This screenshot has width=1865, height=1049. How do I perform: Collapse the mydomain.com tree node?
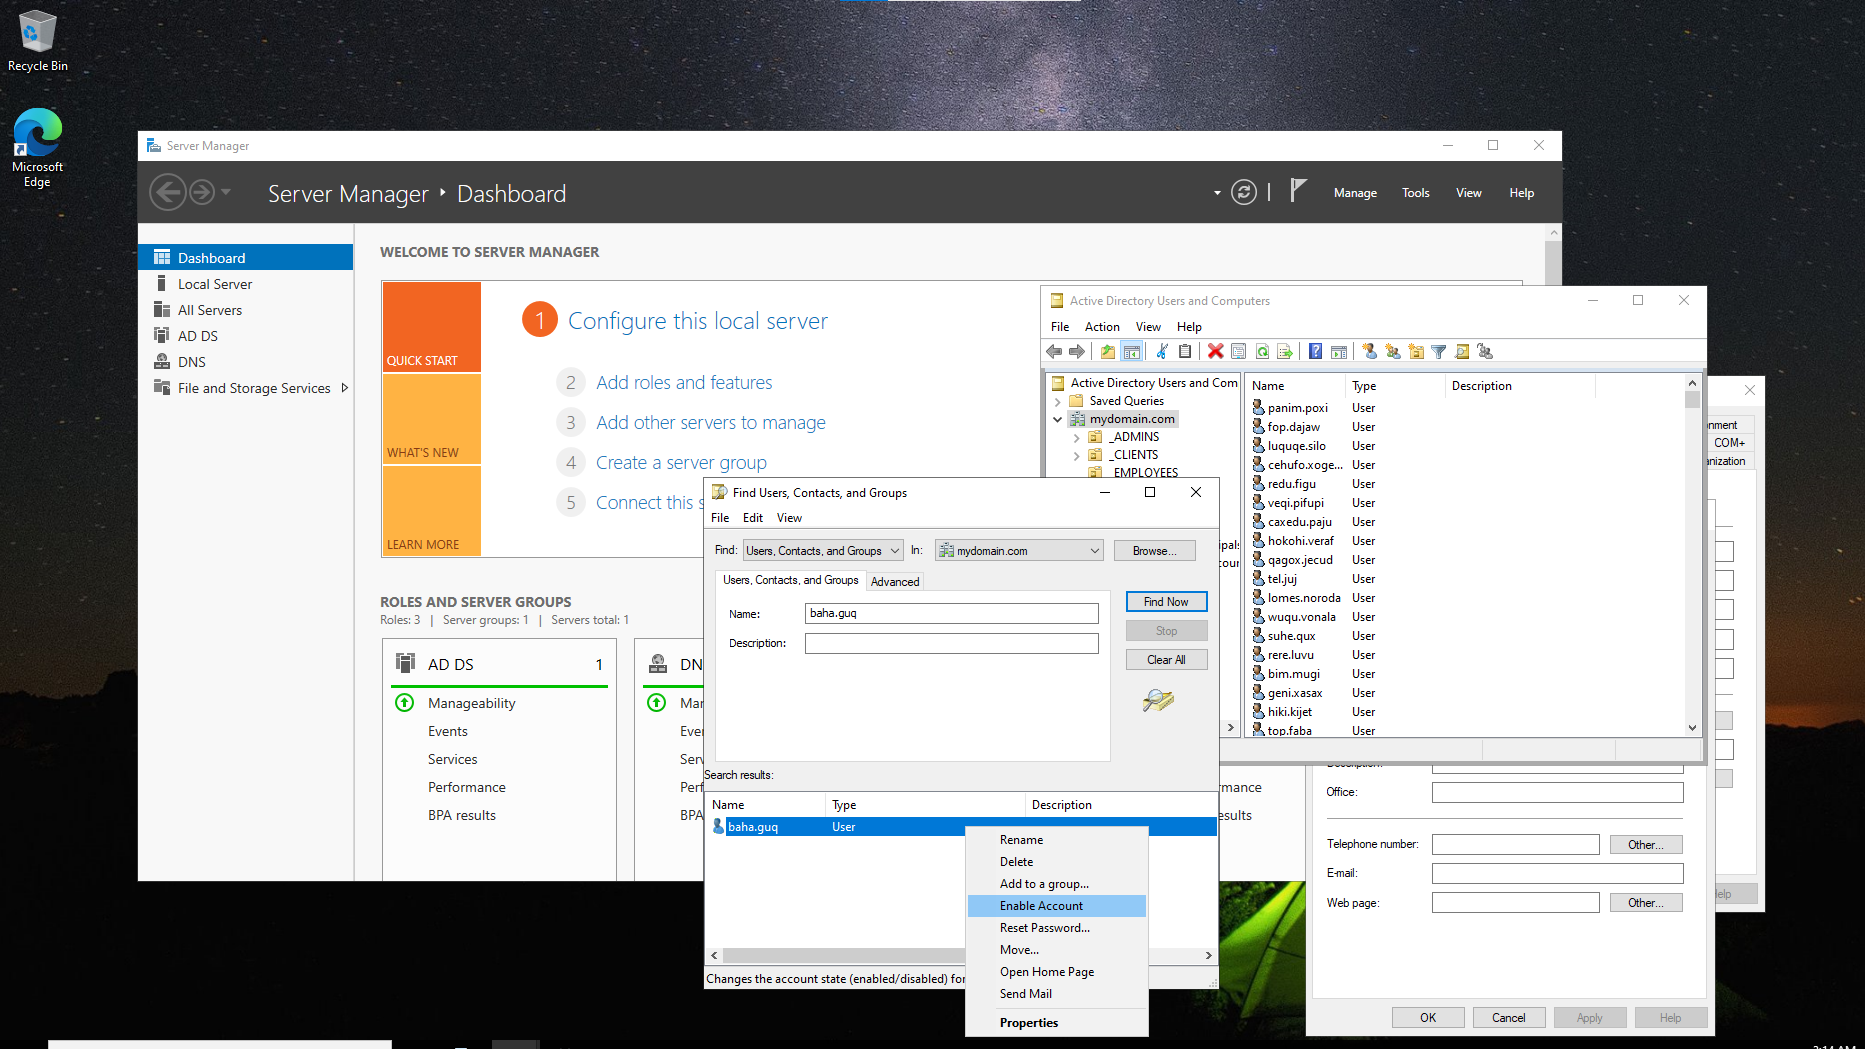(x=1058, y=419)
